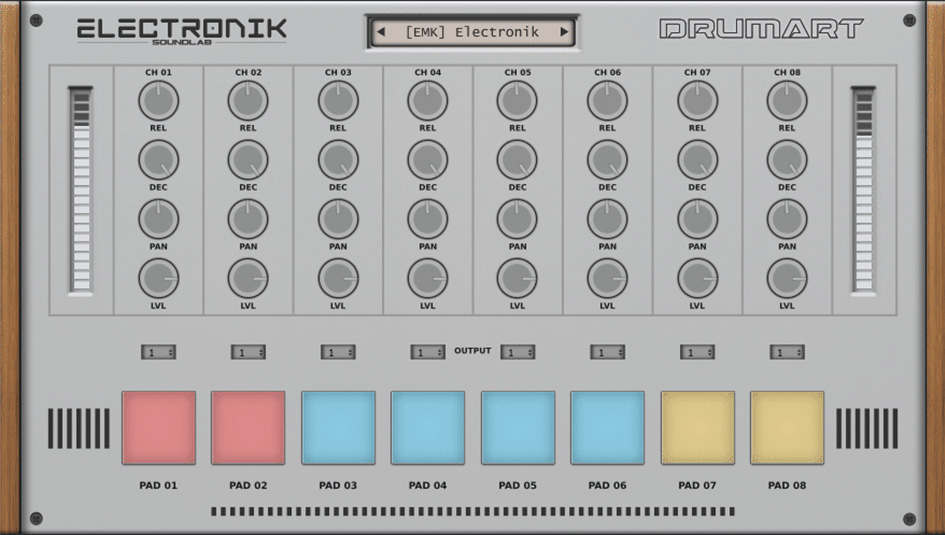Open the preset name display

click(472, 32)
